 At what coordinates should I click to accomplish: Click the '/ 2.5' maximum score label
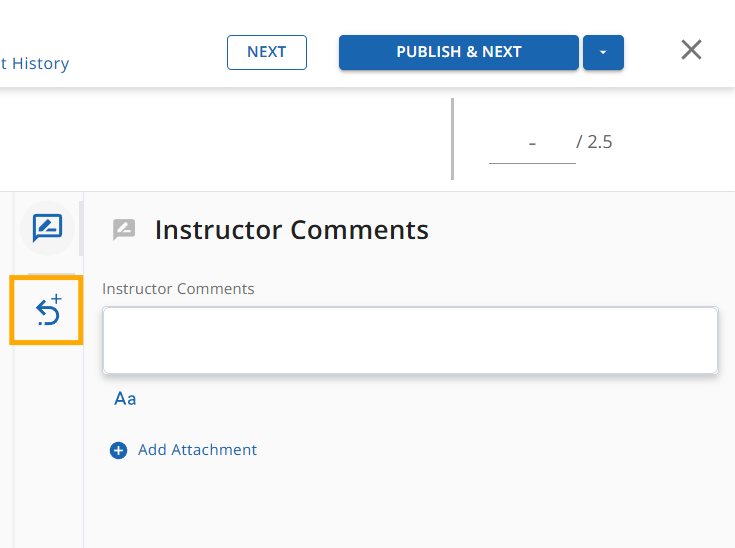[x=595, y=142]
